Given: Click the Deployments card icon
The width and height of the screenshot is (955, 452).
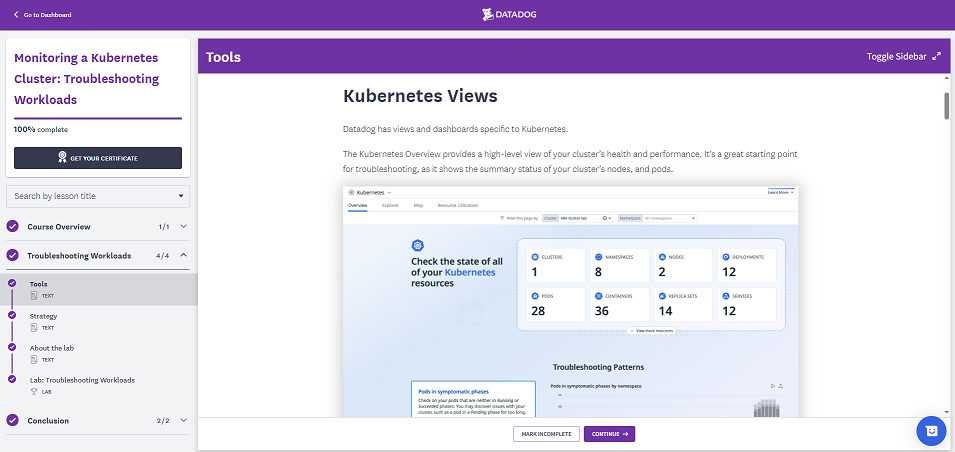Looking at the screenshot, I should pos(725,257).
